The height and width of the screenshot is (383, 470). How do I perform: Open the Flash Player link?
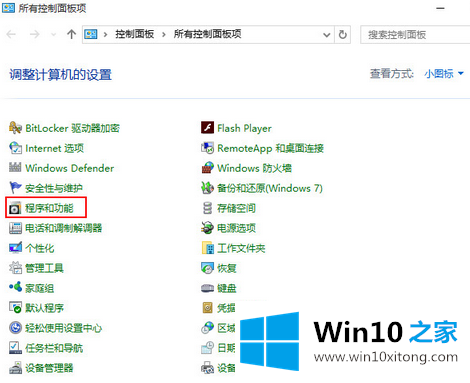(244, 128)
